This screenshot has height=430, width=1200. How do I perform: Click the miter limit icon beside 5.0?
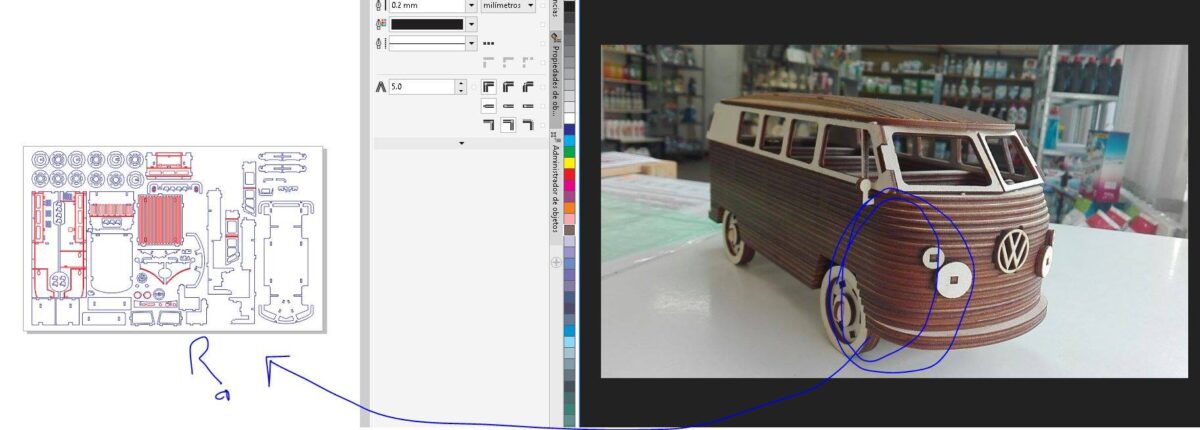[x=380, y=87]
